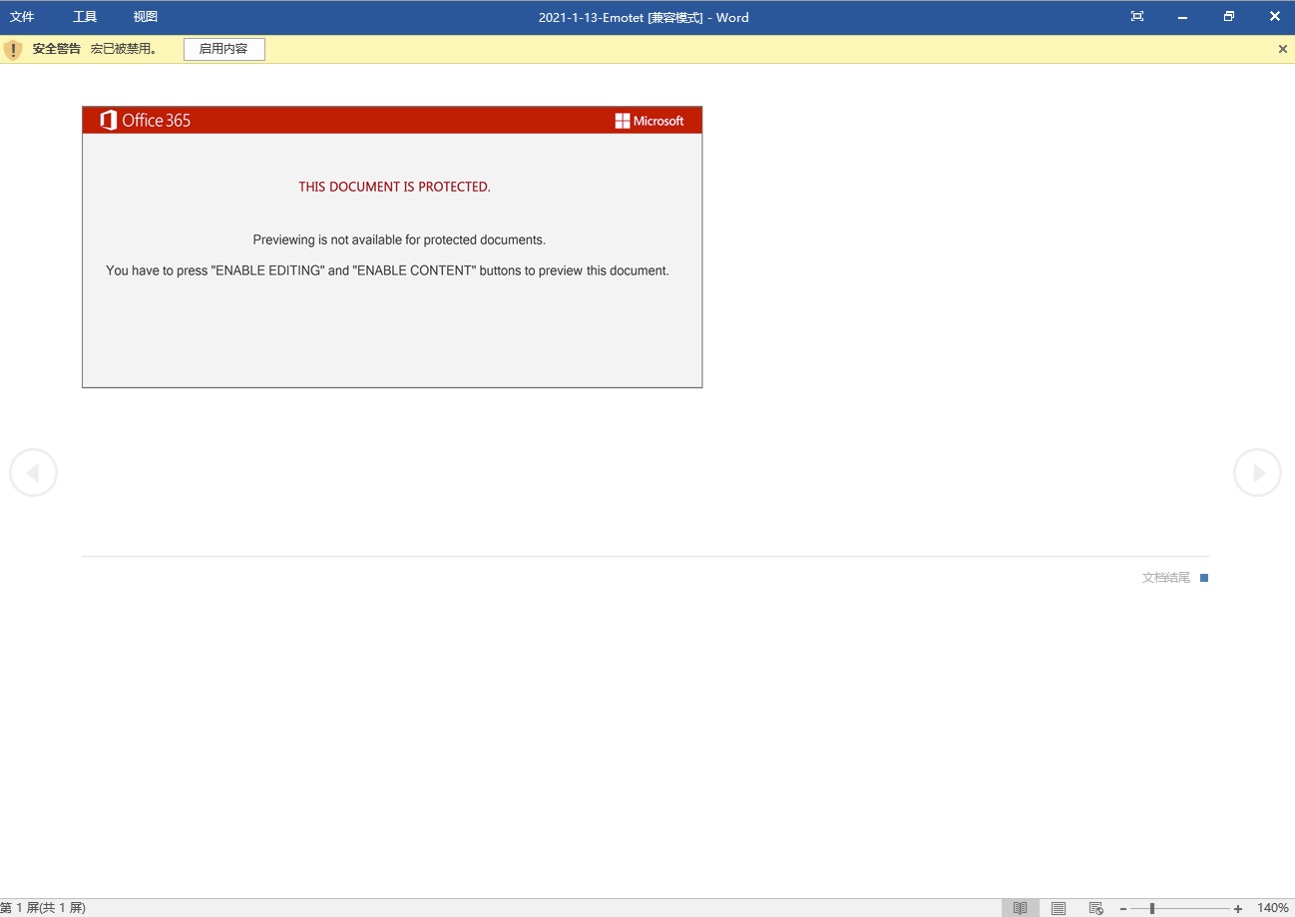The width and height of the screenshot is (1295, 917).
Task: Go to next page with right arrow
Action: pyautogui.click(x=1257, y=473)
